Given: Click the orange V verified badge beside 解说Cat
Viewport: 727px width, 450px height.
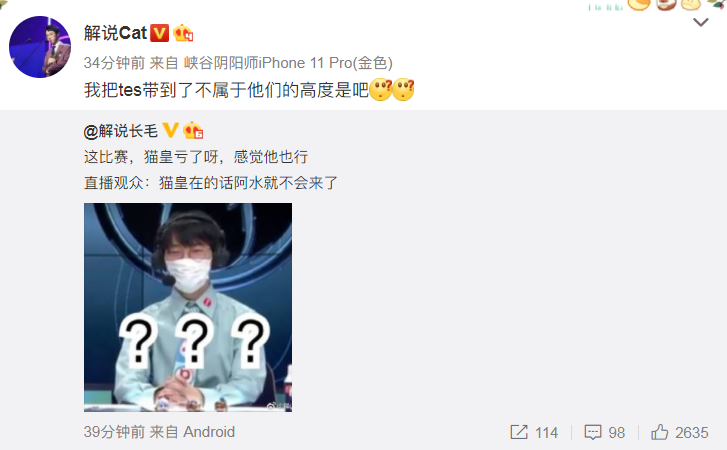Looking at the screenshot, I should click(x=160, y=33).
